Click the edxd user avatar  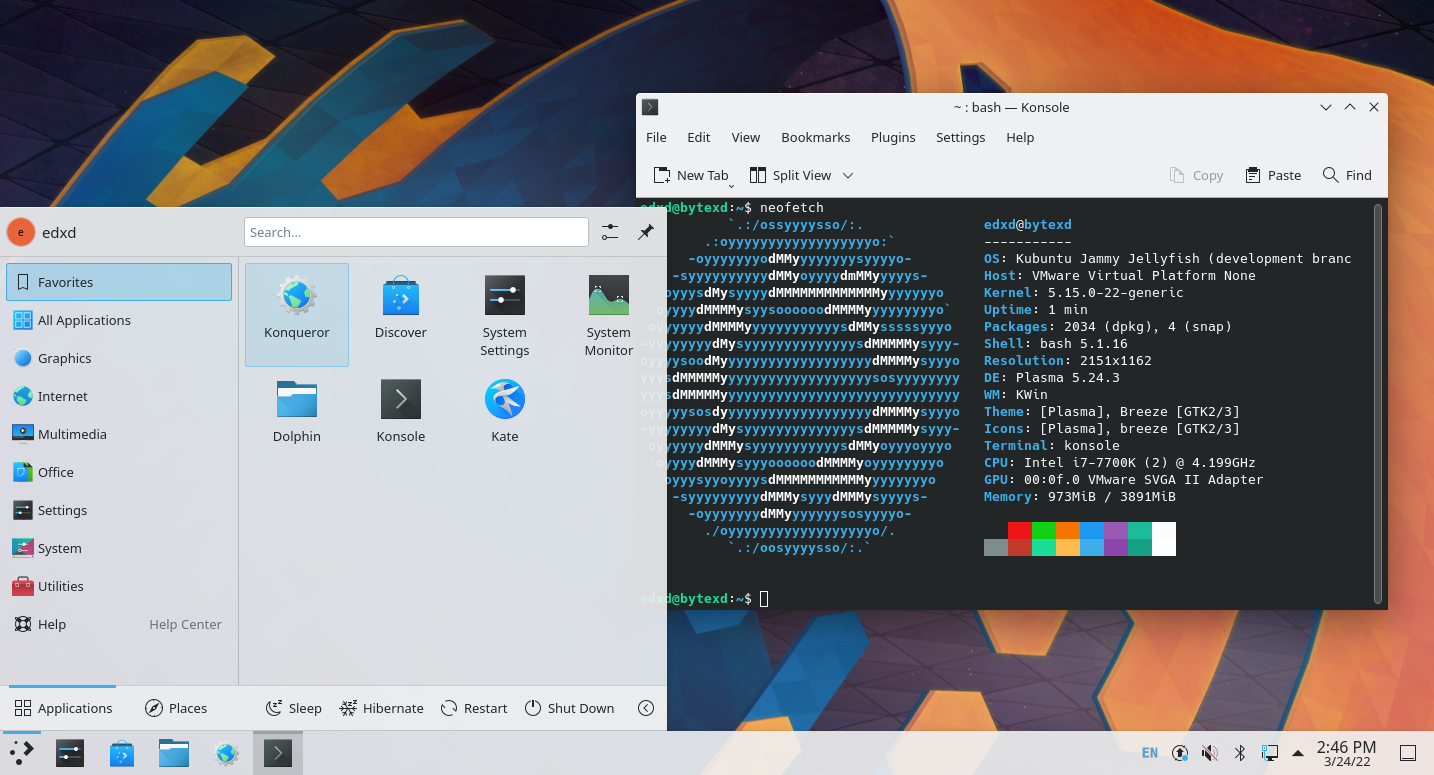(21, 232)
